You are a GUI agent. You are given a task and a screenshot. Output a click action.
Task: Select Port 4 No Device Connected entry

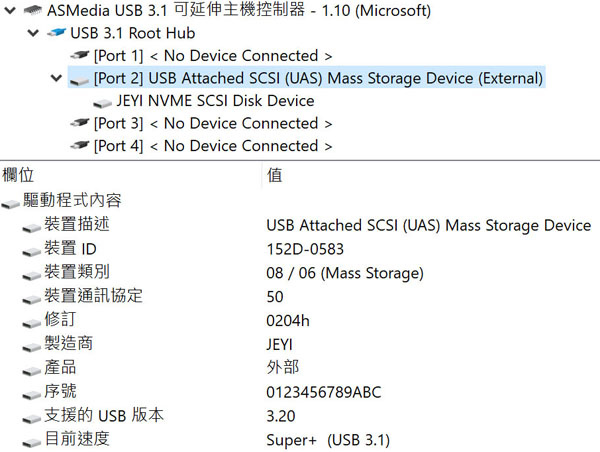pos(213,146)
